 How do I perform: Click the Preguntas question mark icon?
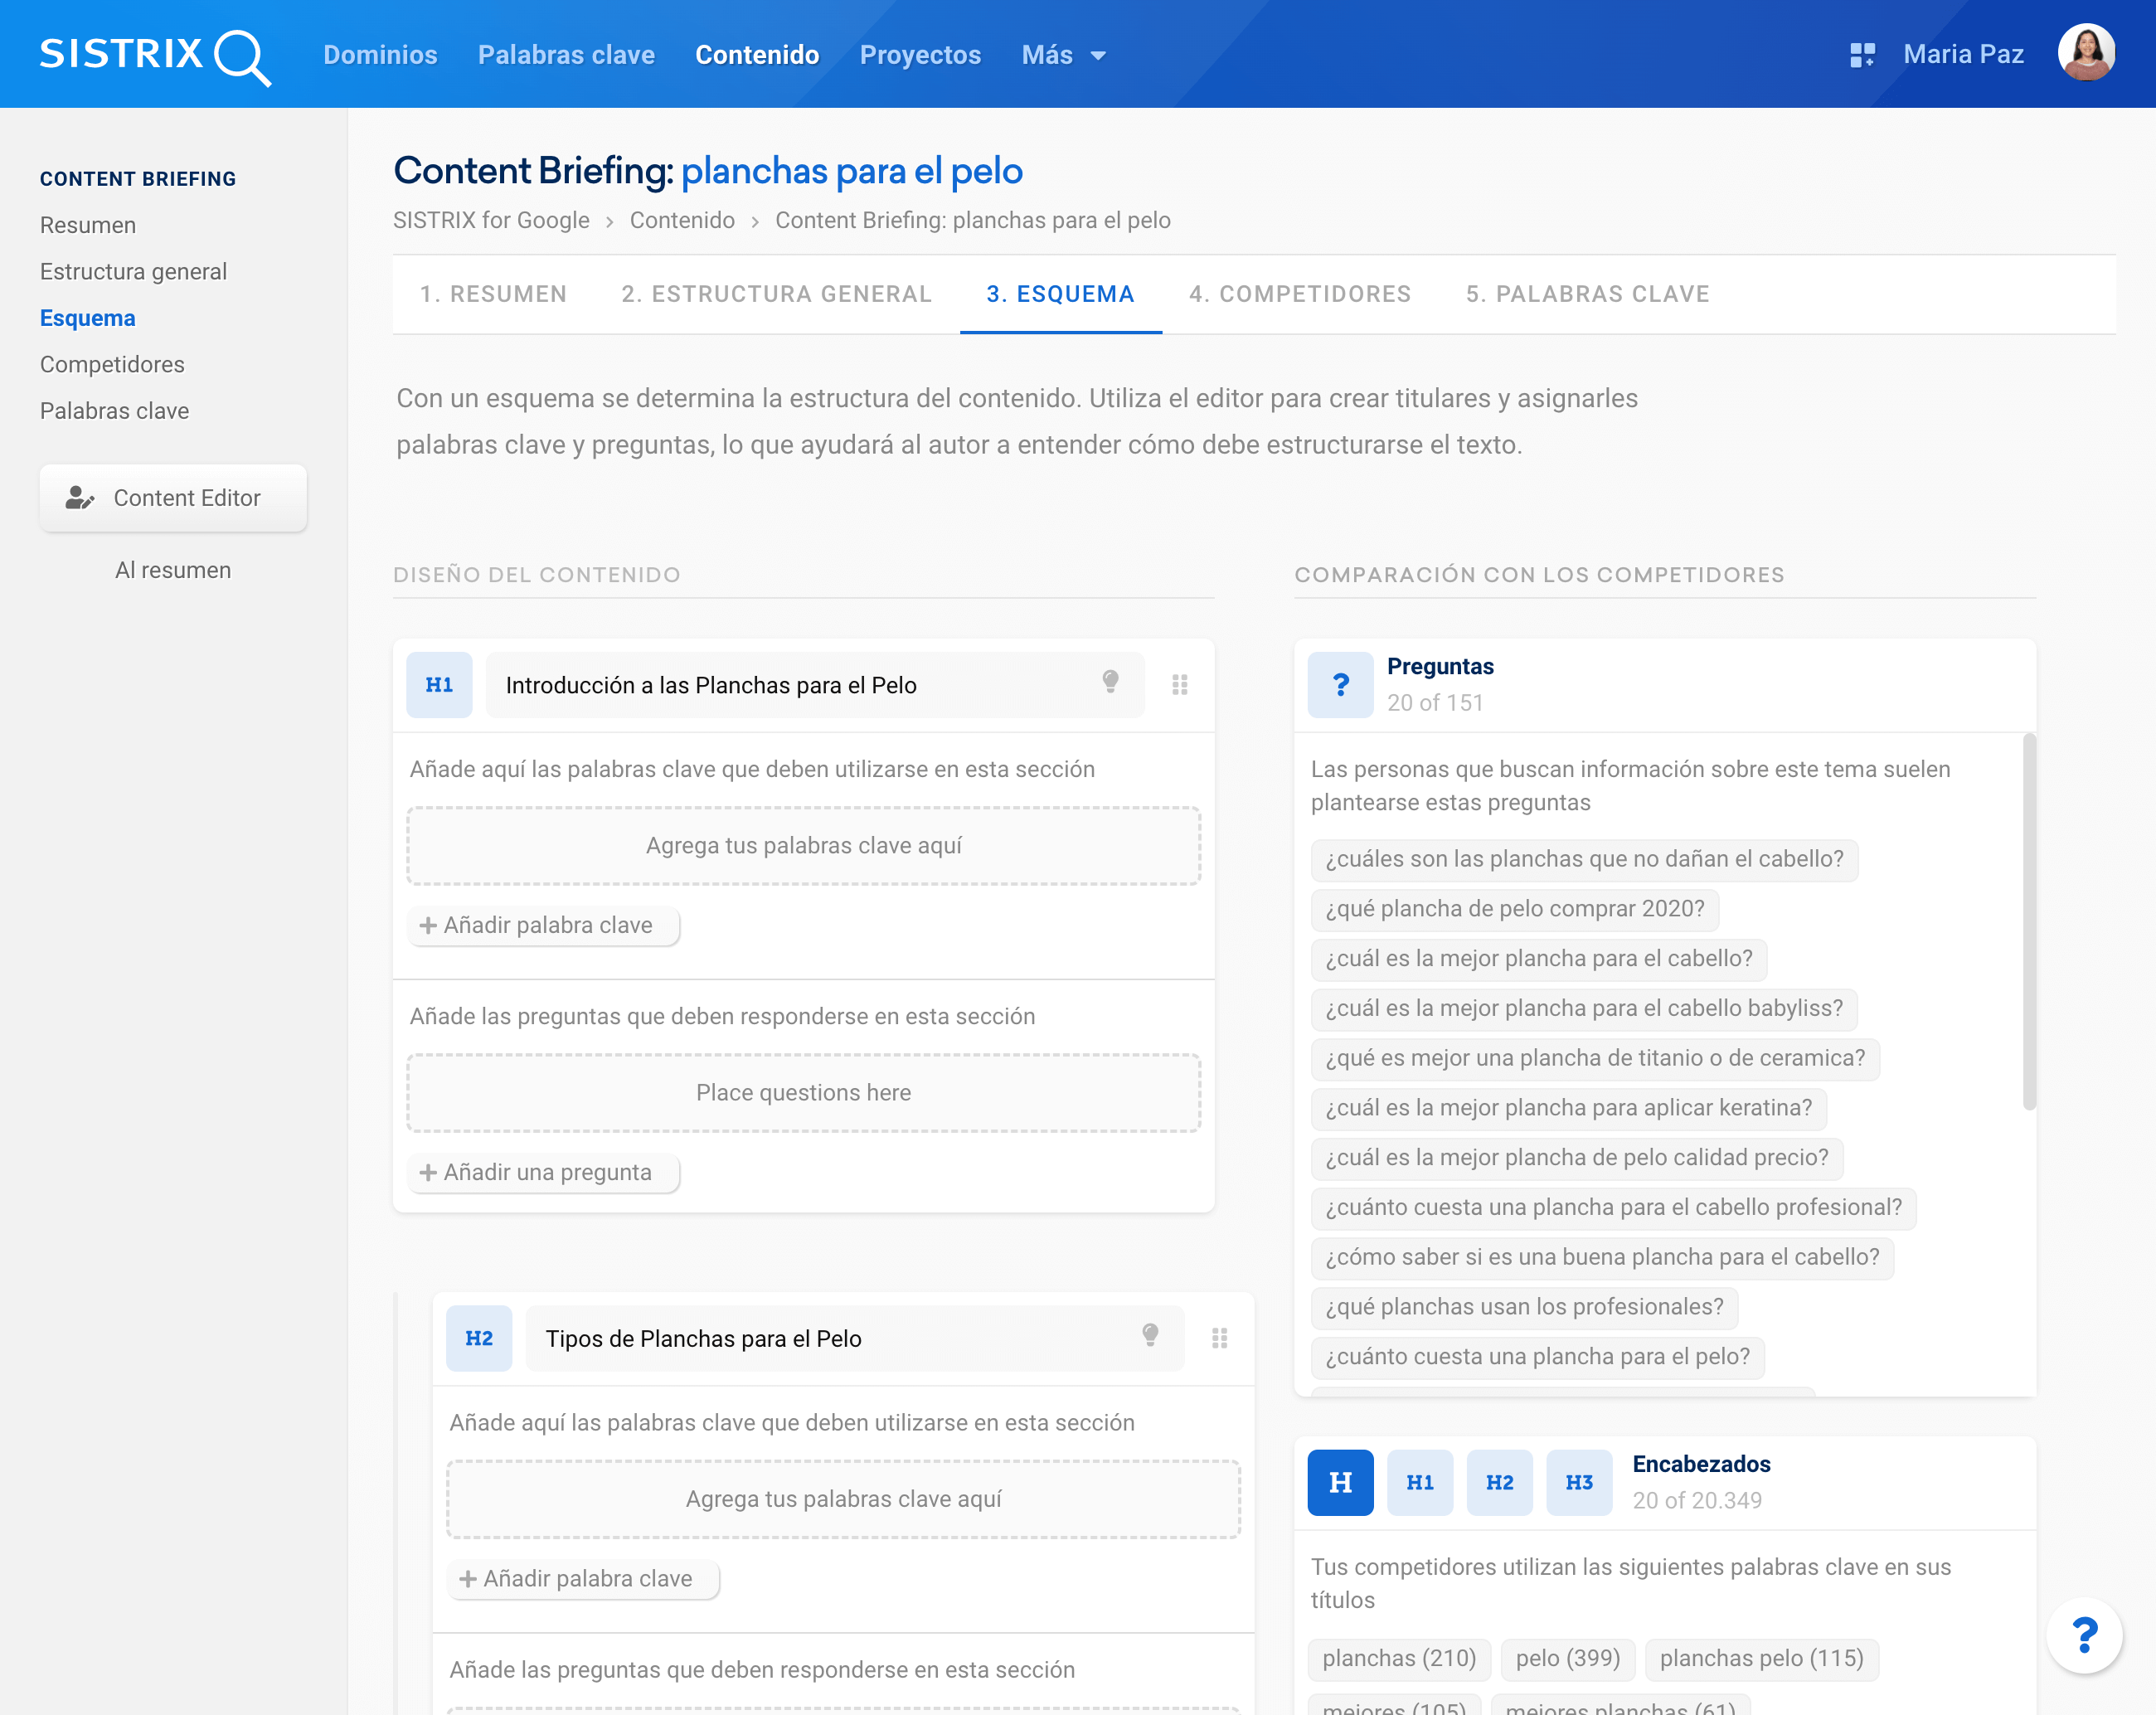click(1340, 685)
